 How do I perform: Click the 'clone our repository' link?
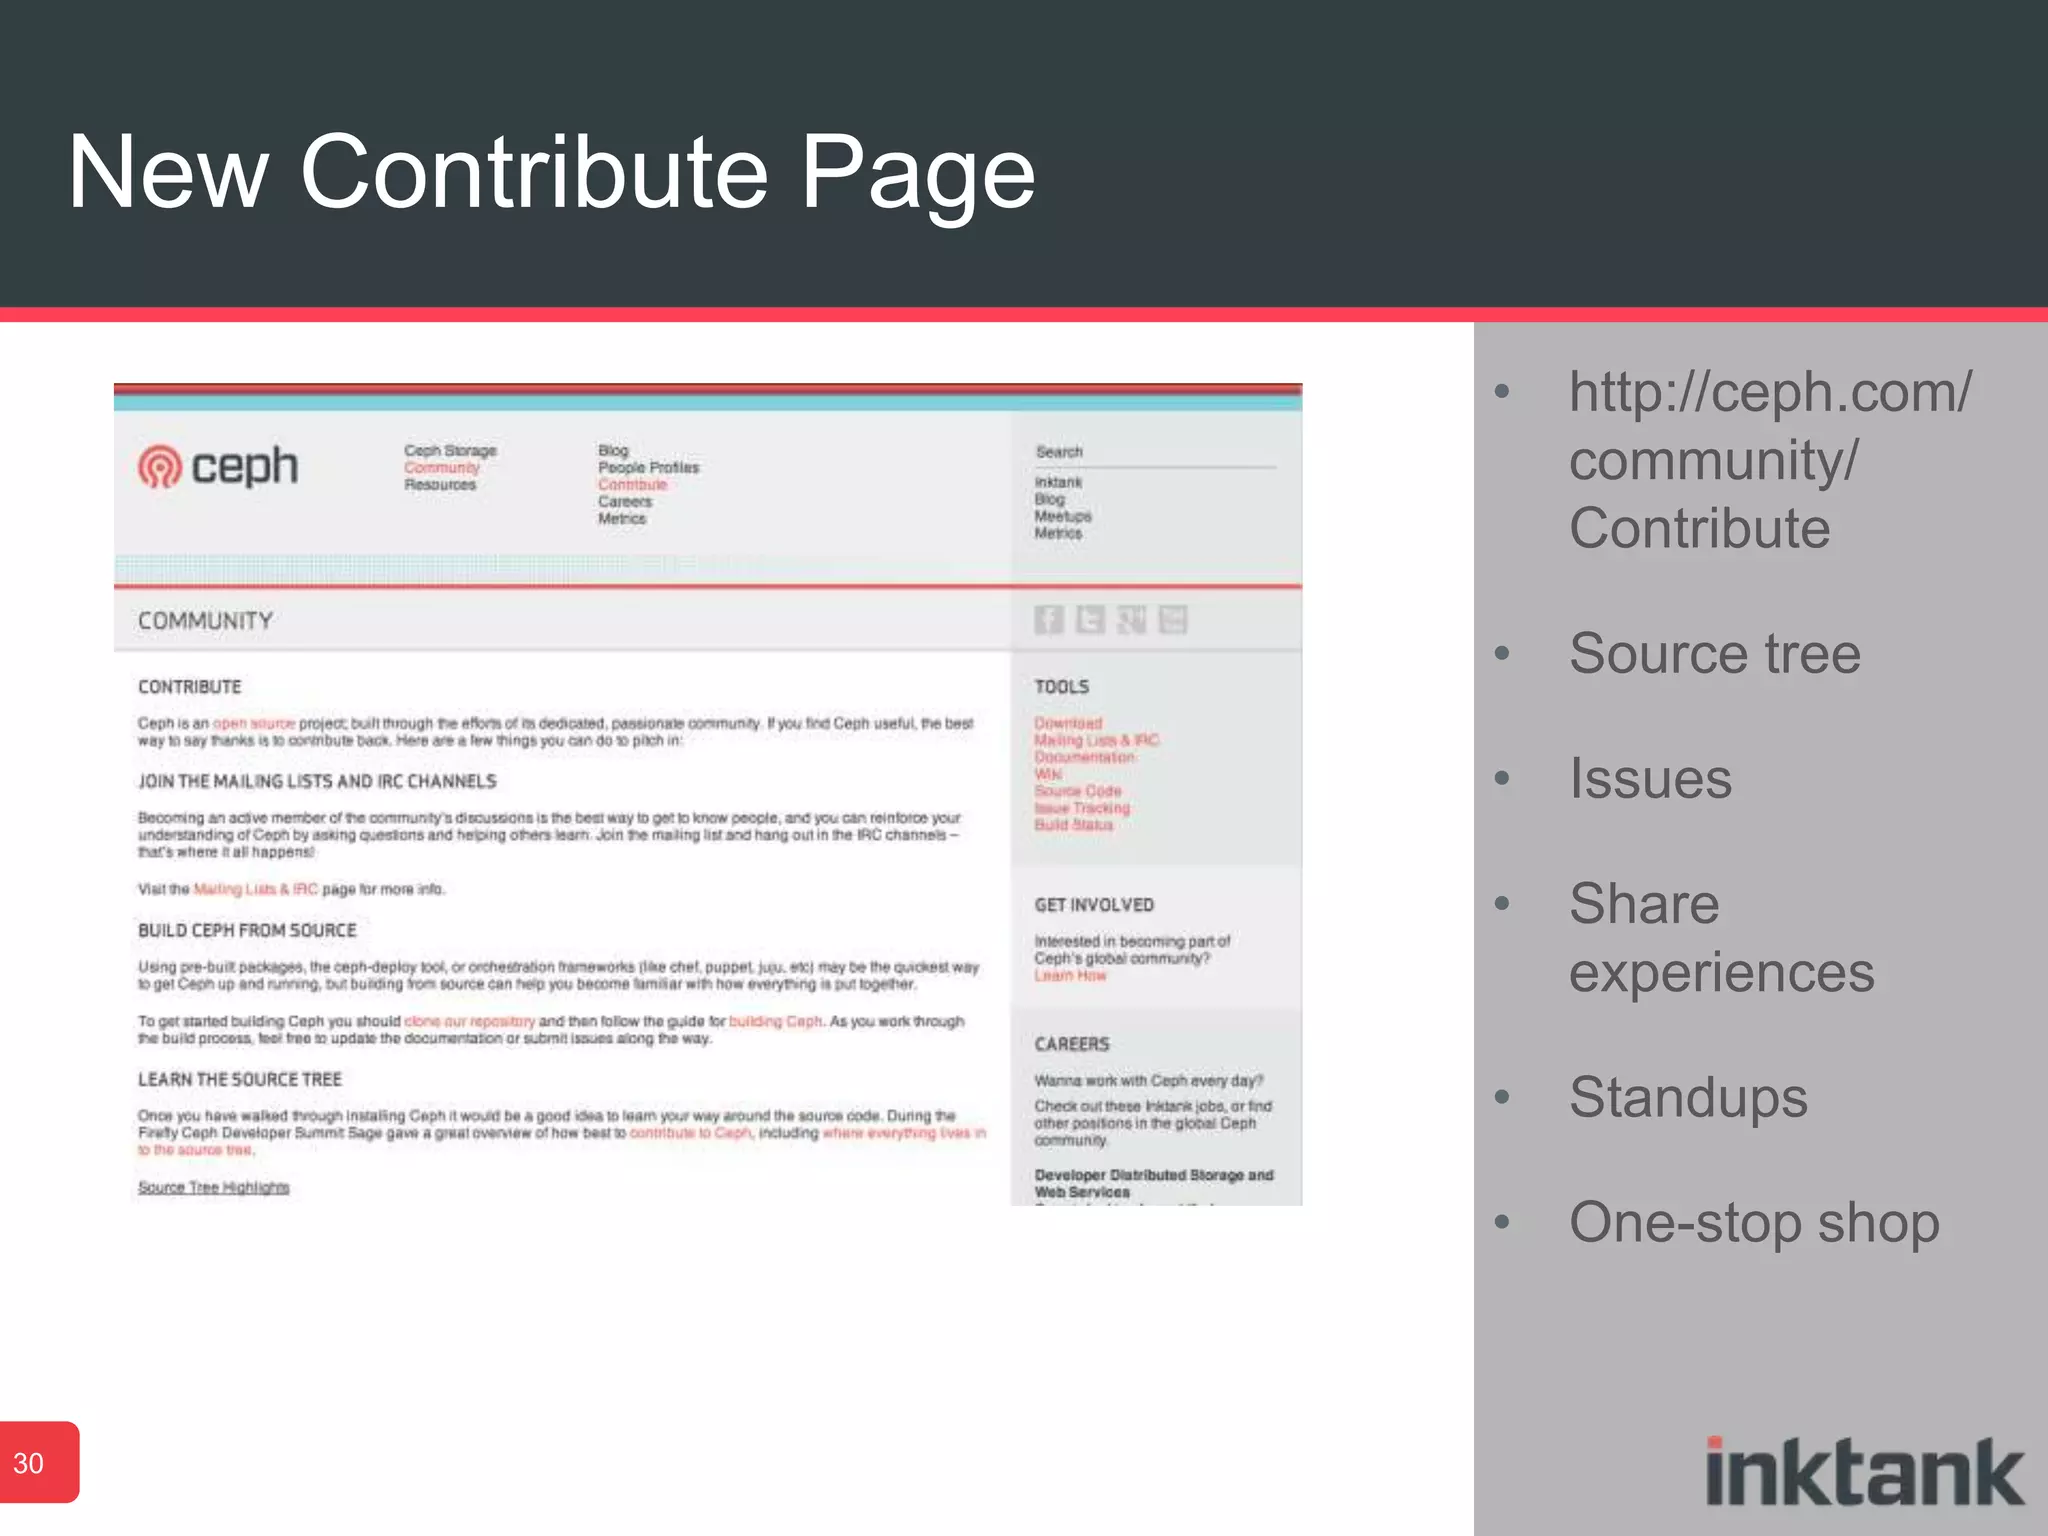tap(470, 1022)
